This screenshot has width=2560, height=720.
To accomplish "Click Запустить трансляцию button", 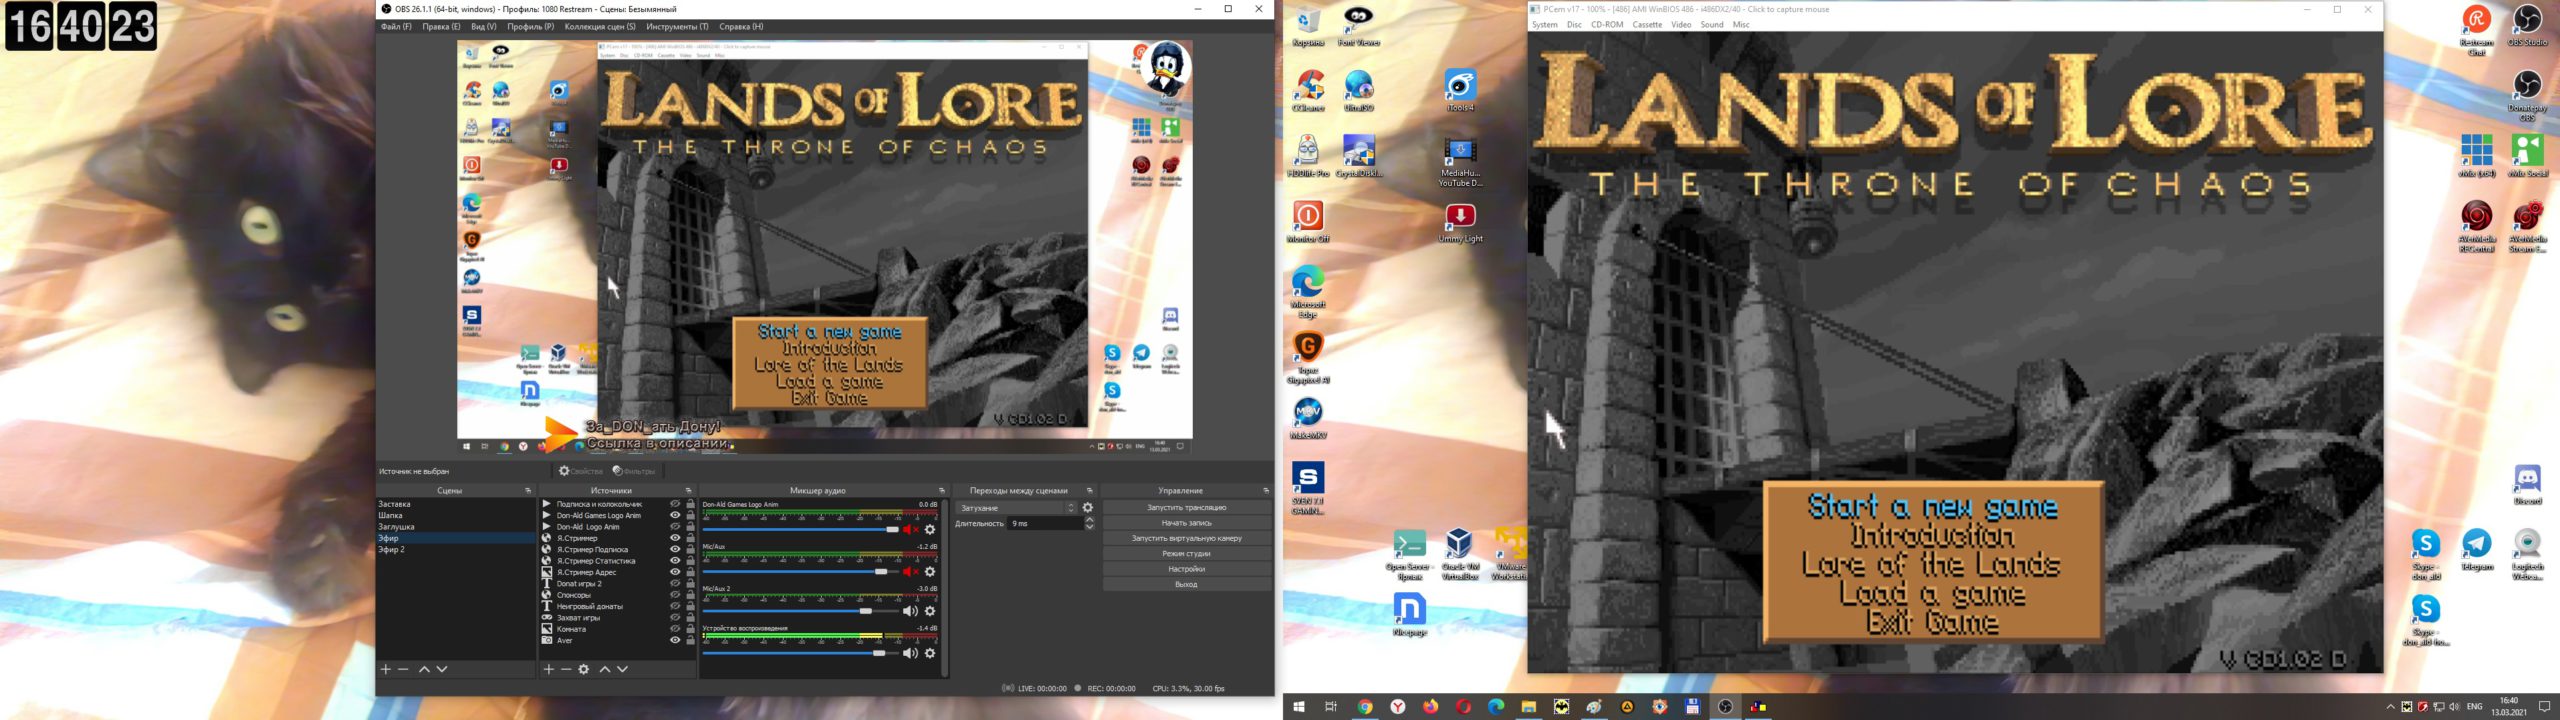I will point(1186,508).
